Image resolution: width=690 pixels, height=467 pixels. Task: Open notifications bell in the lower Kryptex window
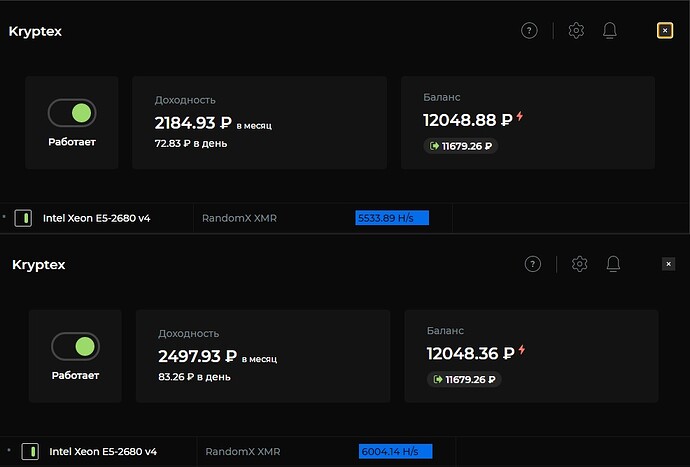[613, 264]
